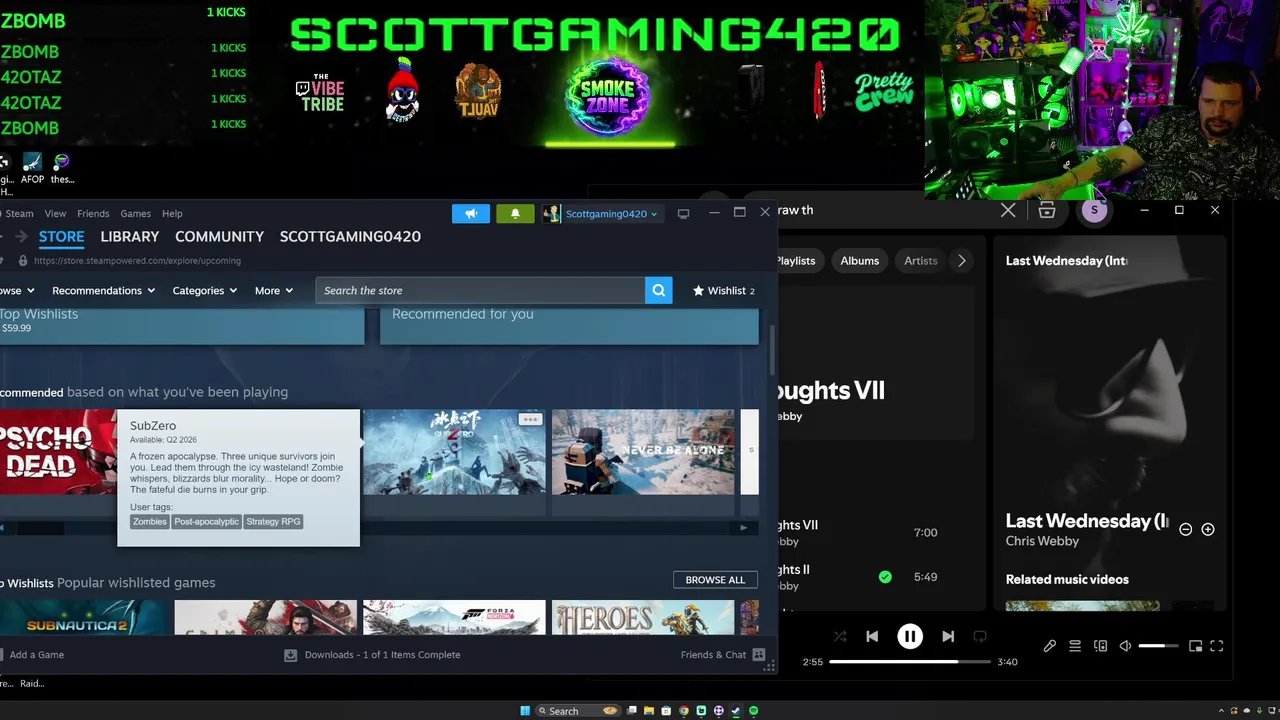Click Add a Game in Steam
Screen dimensions: 1280x720
pos(36,655)
